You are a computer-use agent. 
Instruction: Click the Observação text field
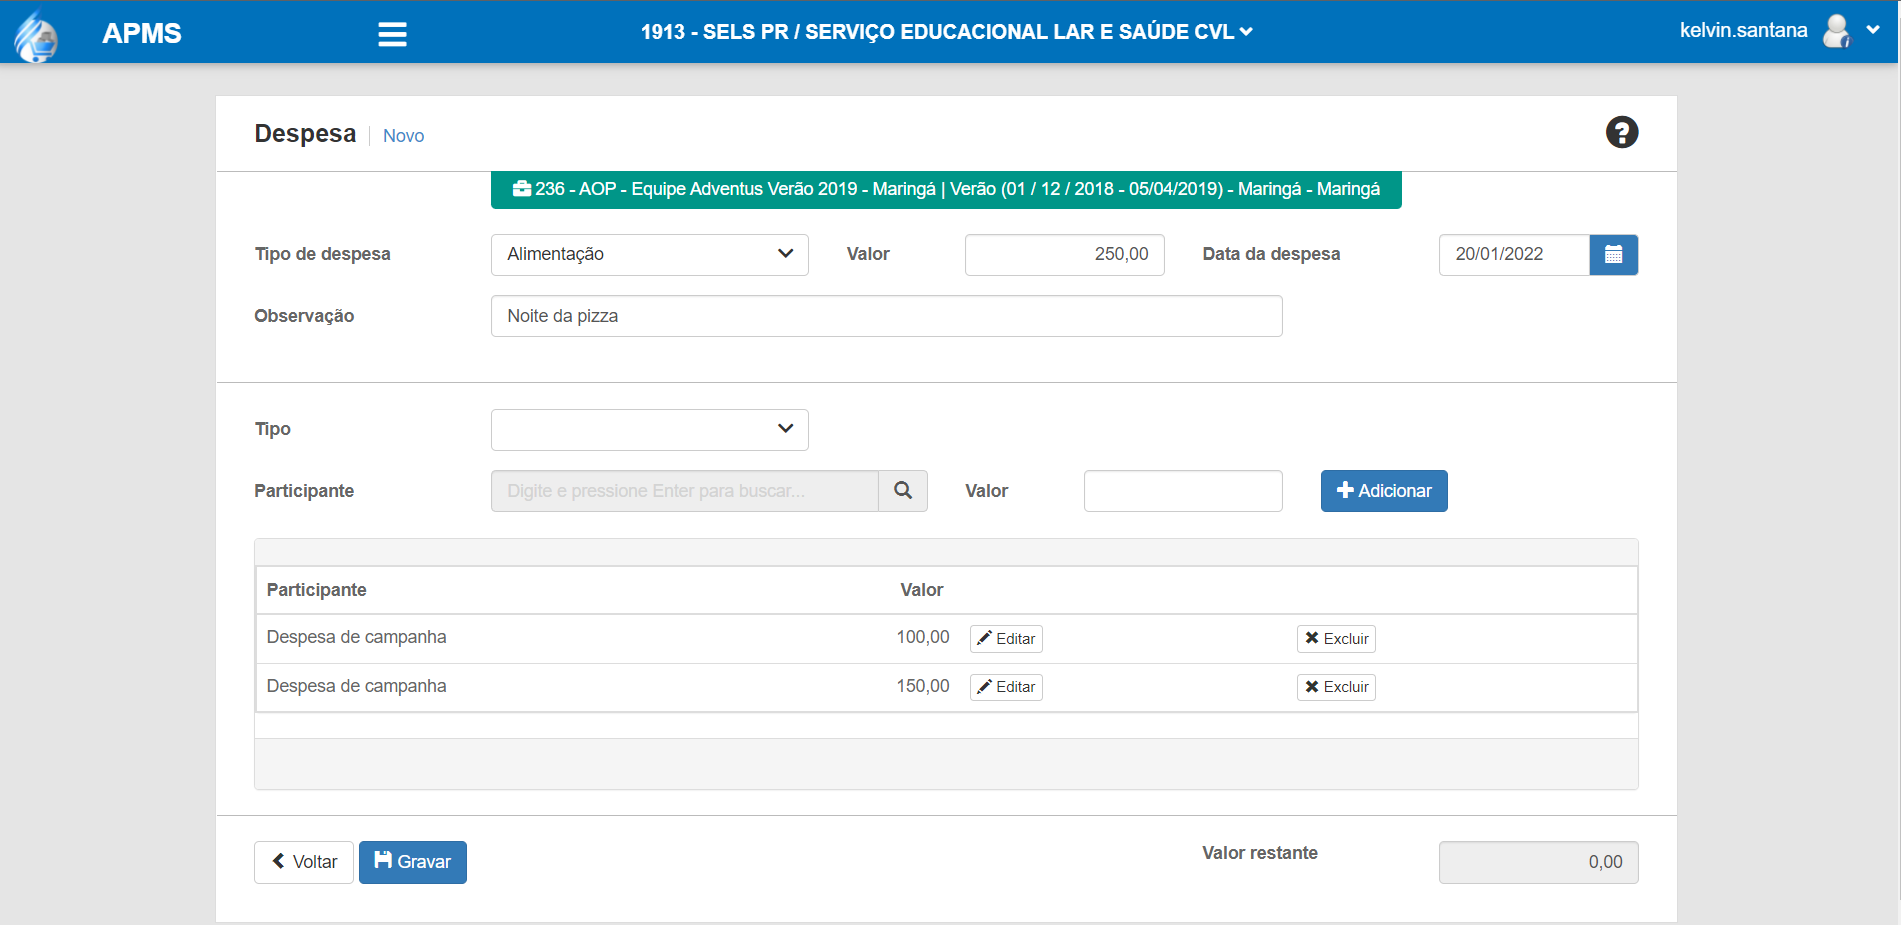[886, 316]
